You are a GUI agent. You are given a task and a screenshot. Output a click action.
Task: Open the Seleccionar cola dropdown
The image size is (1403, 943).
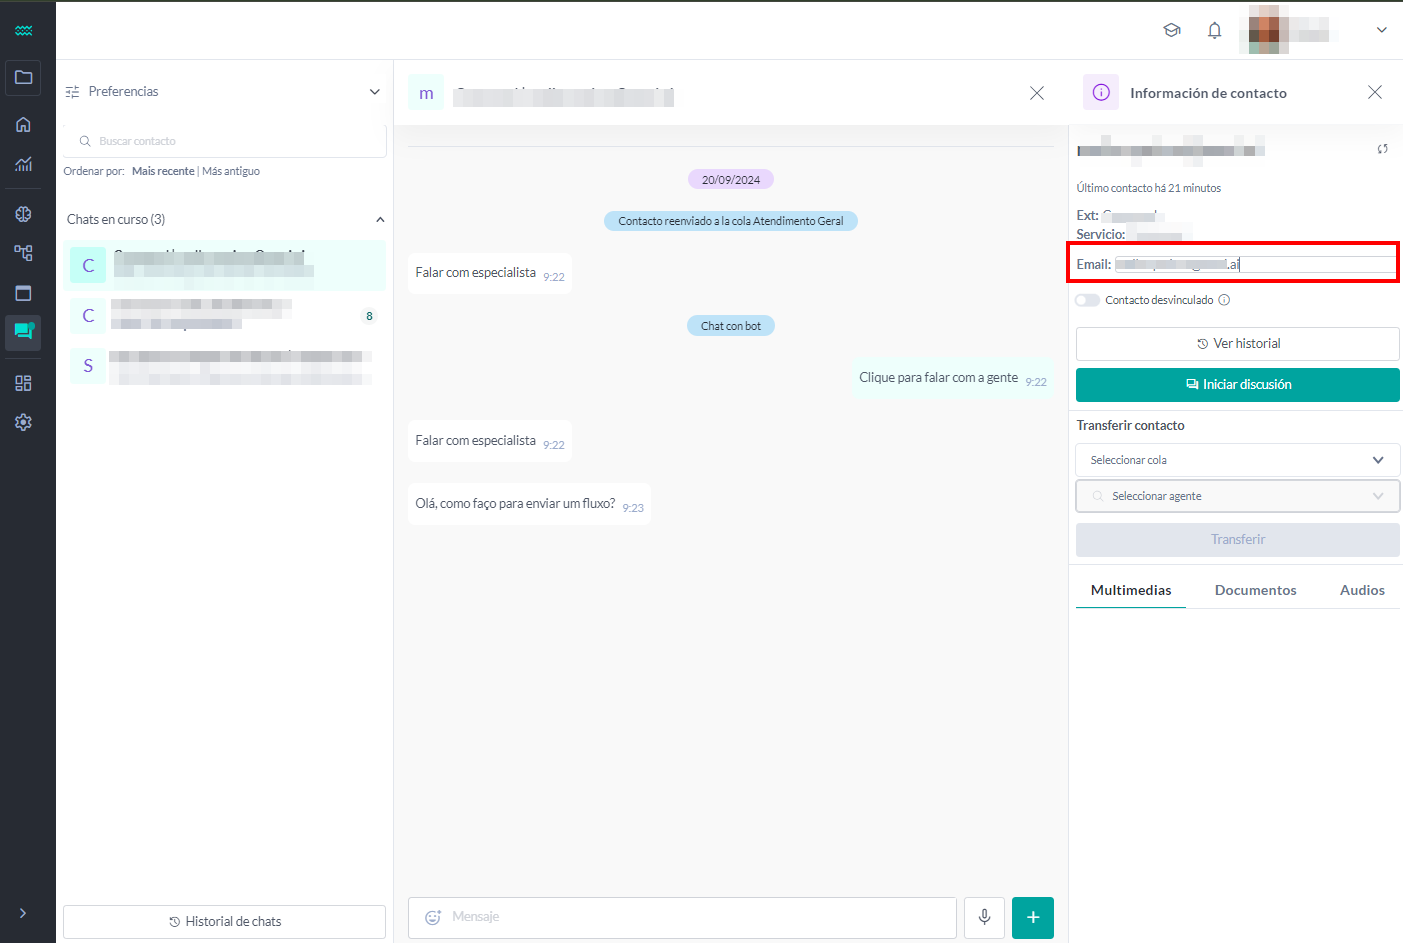[1237, 459]
